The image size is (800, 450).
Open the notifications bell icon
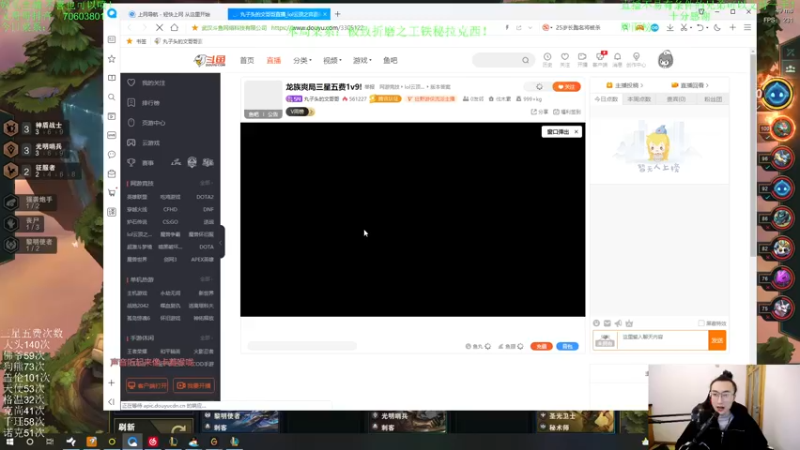point(617,59)
